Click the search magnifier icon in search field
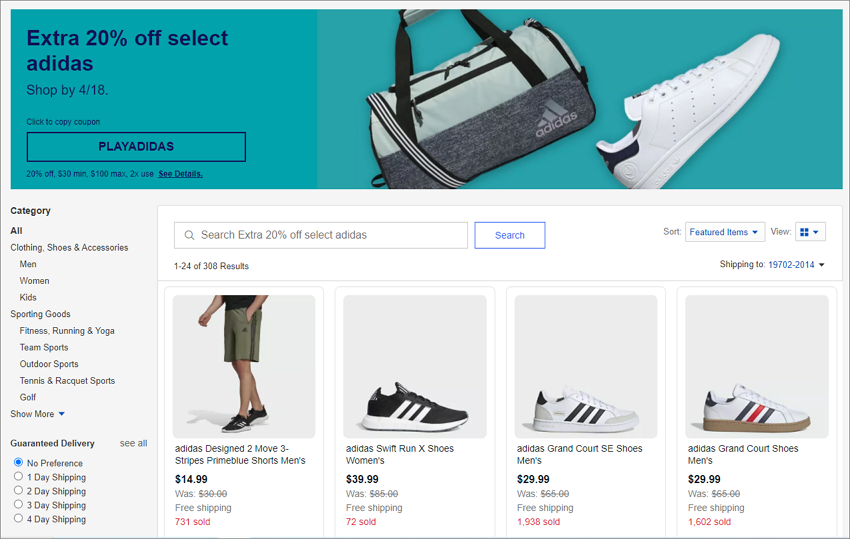This screenshot has height=539, width=850. 189,235
